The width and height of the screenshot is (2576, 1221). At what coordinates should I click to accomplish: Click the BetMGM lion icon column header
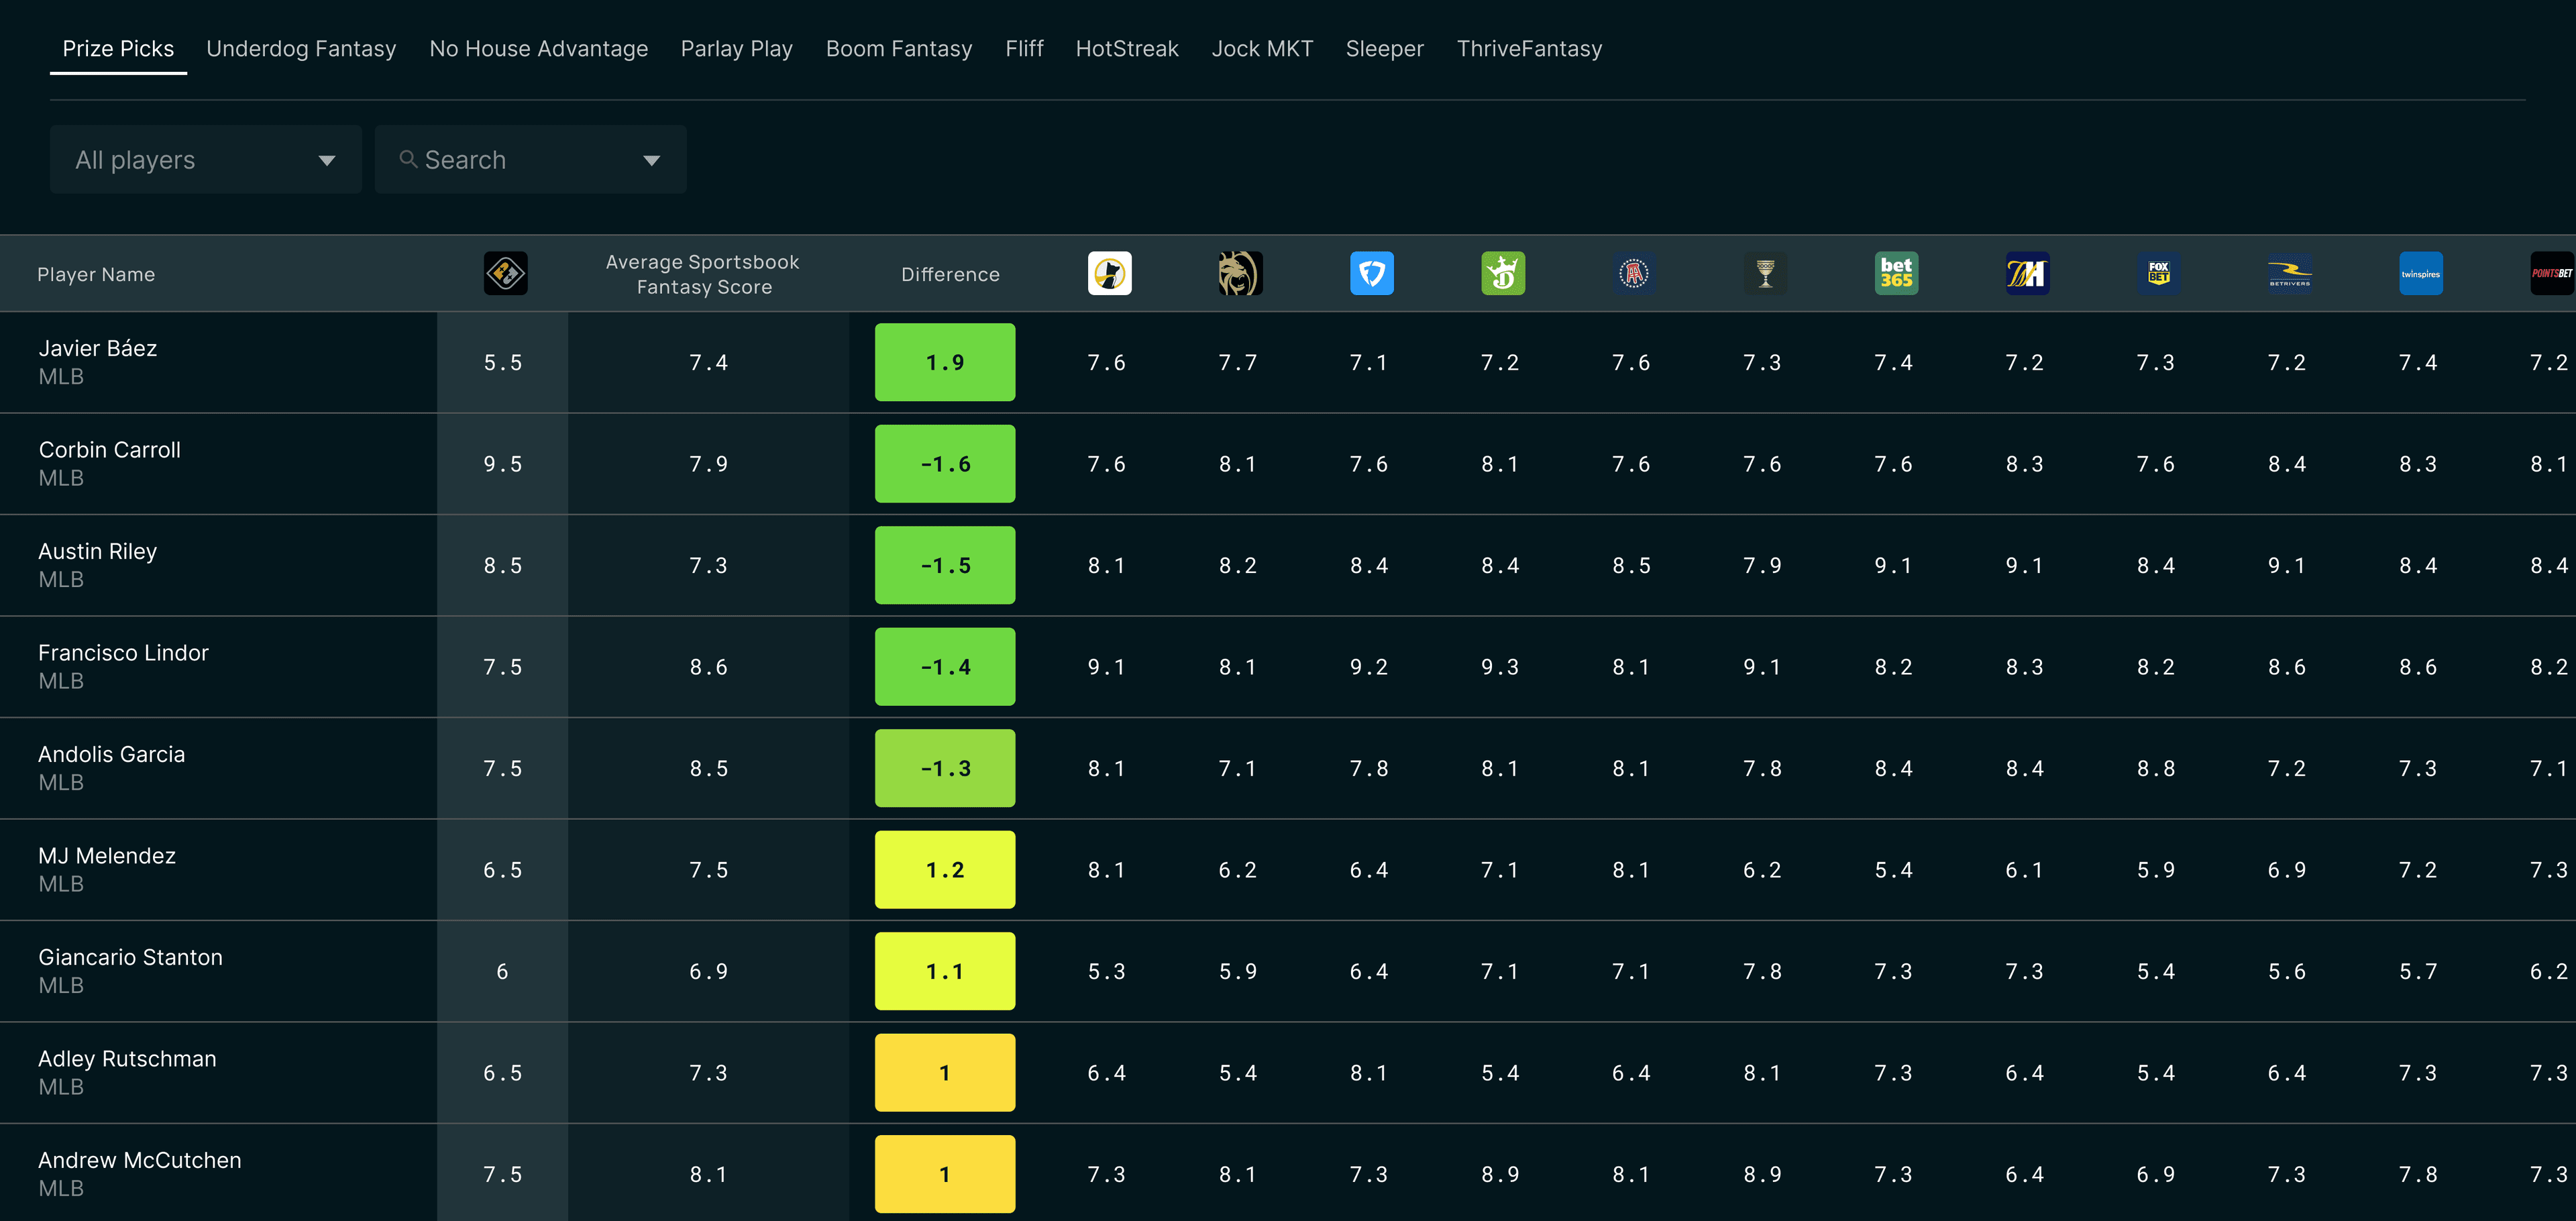tap(1239, 273)
